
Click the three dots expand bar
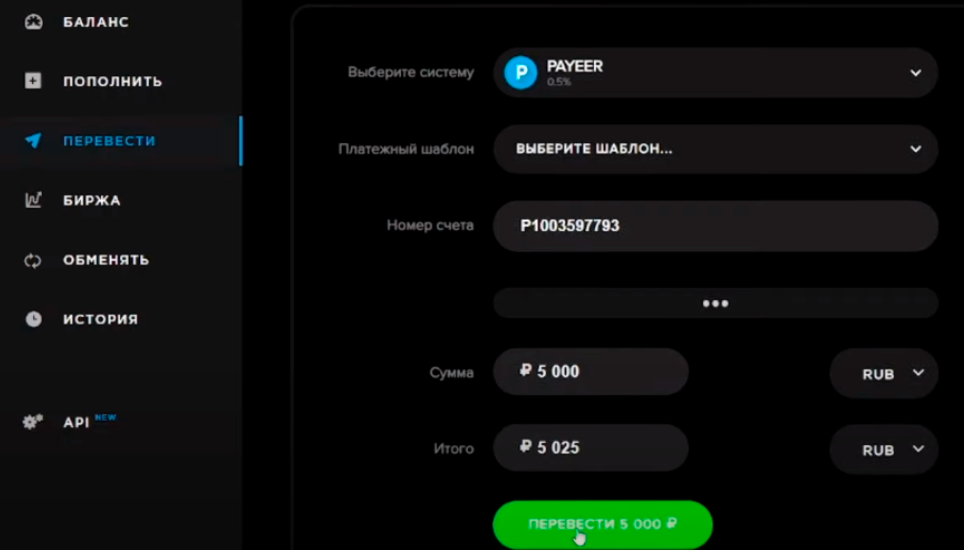pos(715,303)
